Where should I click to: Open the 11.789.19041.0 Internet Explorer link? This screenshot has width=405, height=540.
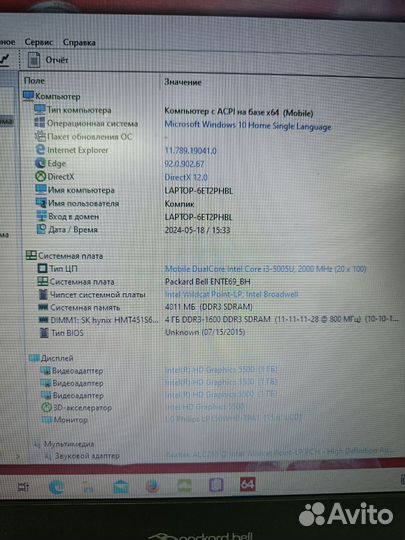point(190,150)
